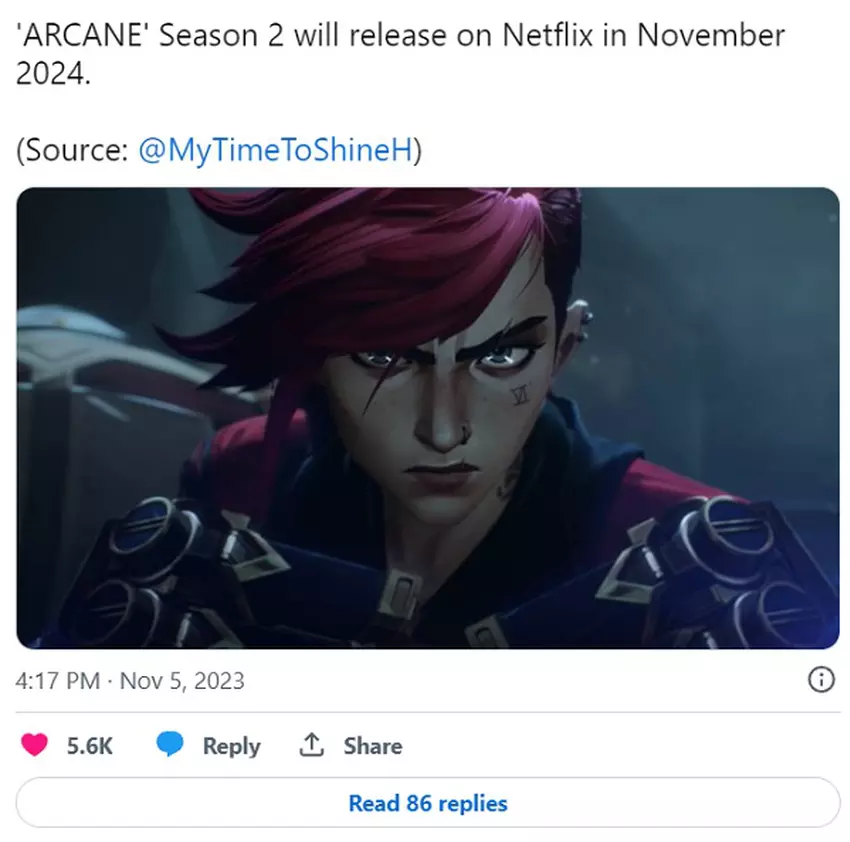850x842 pixels.
Task: Click the "(Source:" text before the handle
Action: [72, 150]
